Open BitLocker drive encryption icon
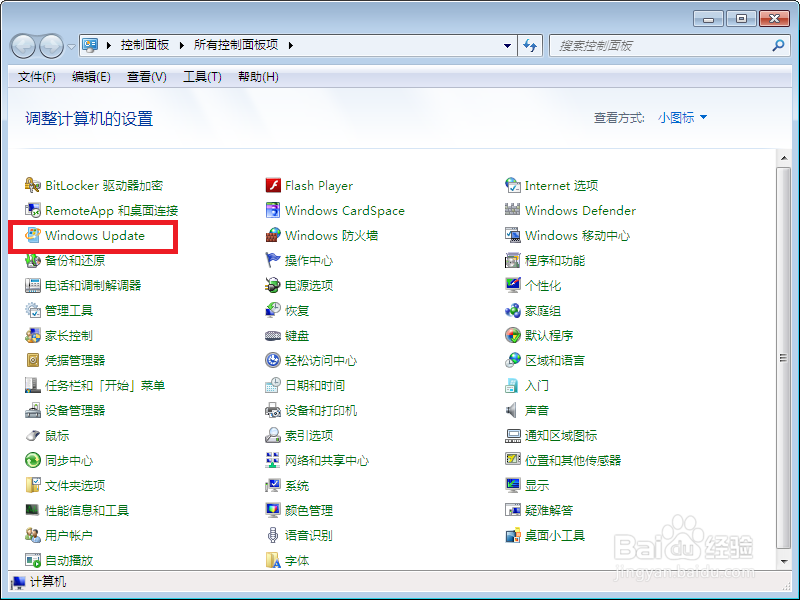Image resolution: width=800 pixels, height=600 pixels. 33,185
